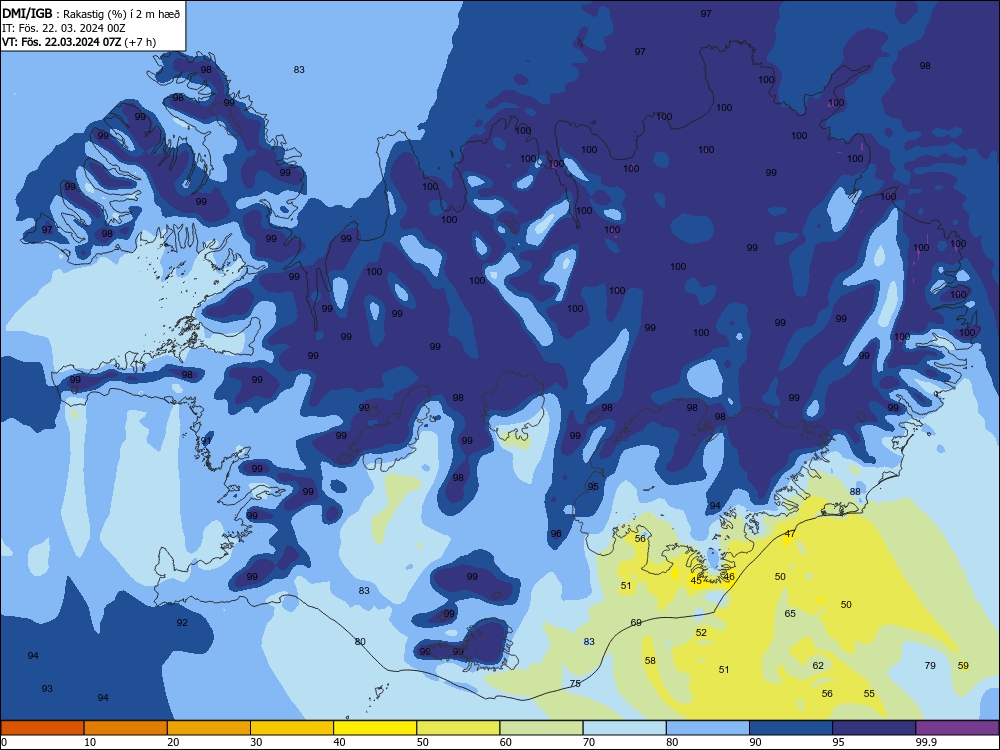Viewport: 1000px width, 750px height.
Task: Pick the purple legend swatch above 99.9
Action: point(957,728)
